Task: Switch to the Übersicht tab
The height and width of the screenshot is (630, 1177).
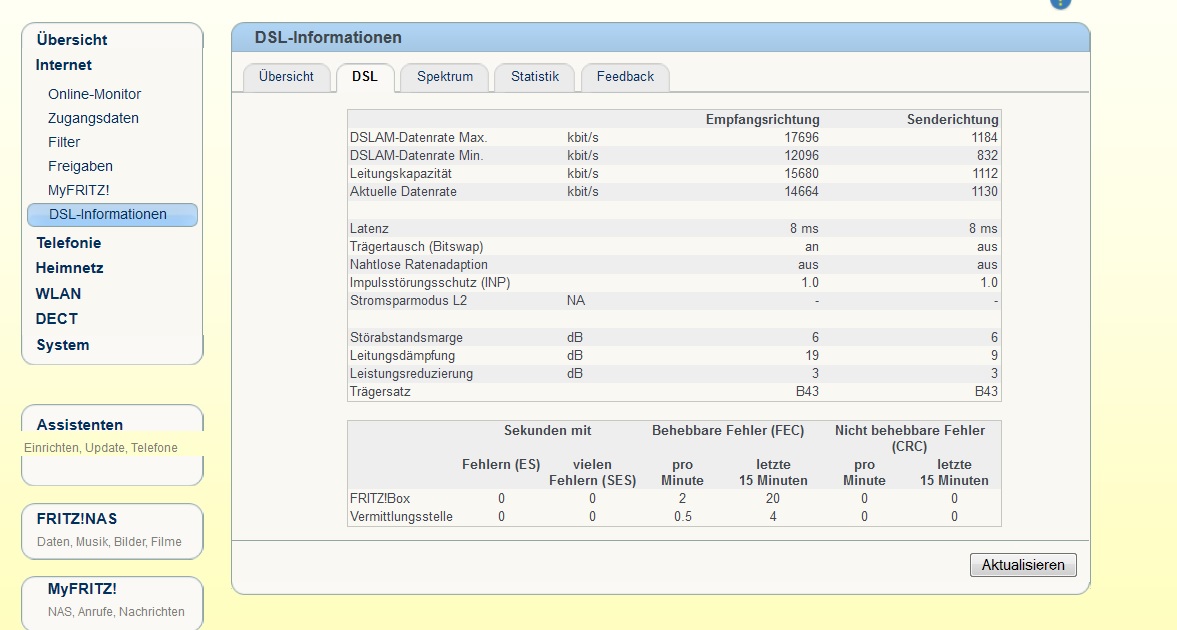Action: (x=286, y=77)
